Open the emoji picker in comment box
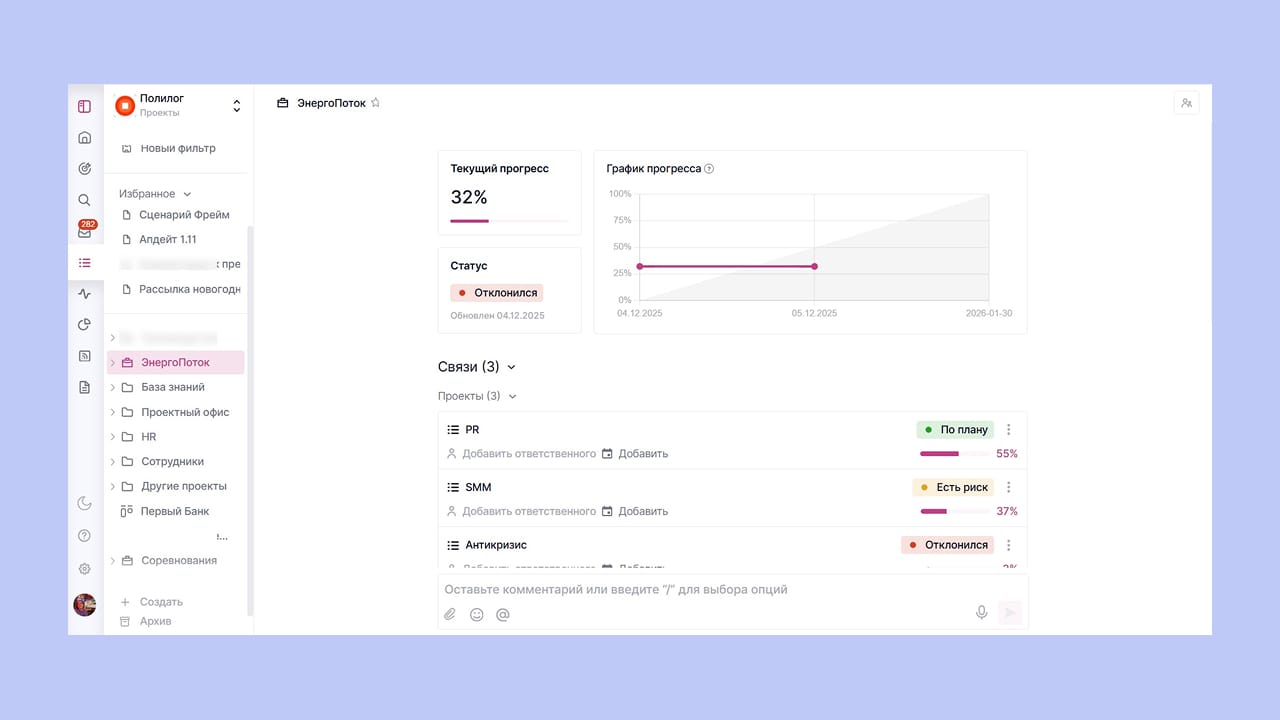Screen dimensions: 1280x720 pos(477,614)
